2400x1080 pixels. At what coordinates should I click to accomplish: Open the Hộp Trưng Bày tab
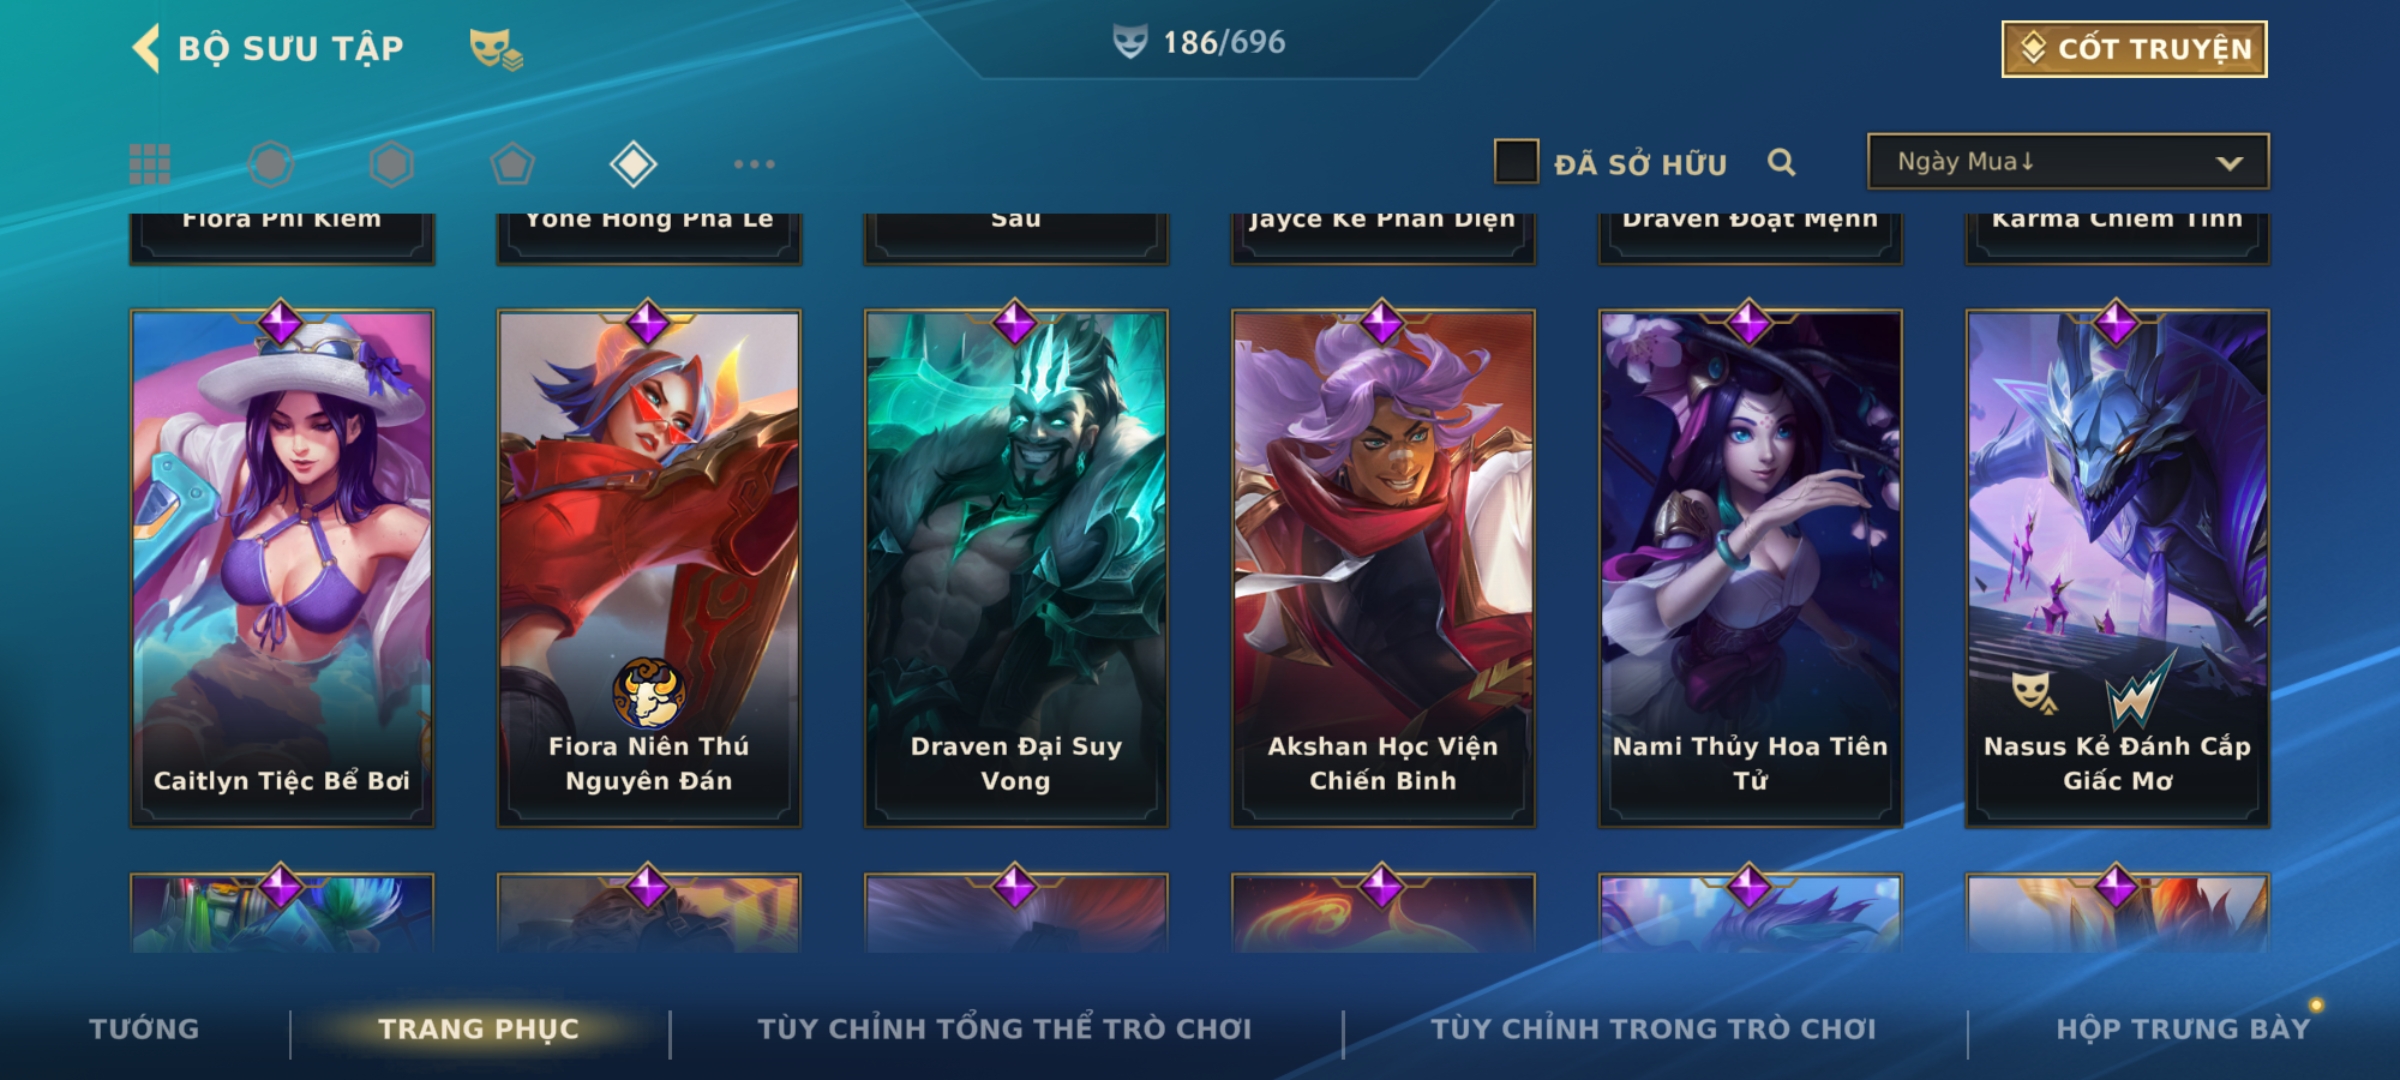point(2183,1029)
